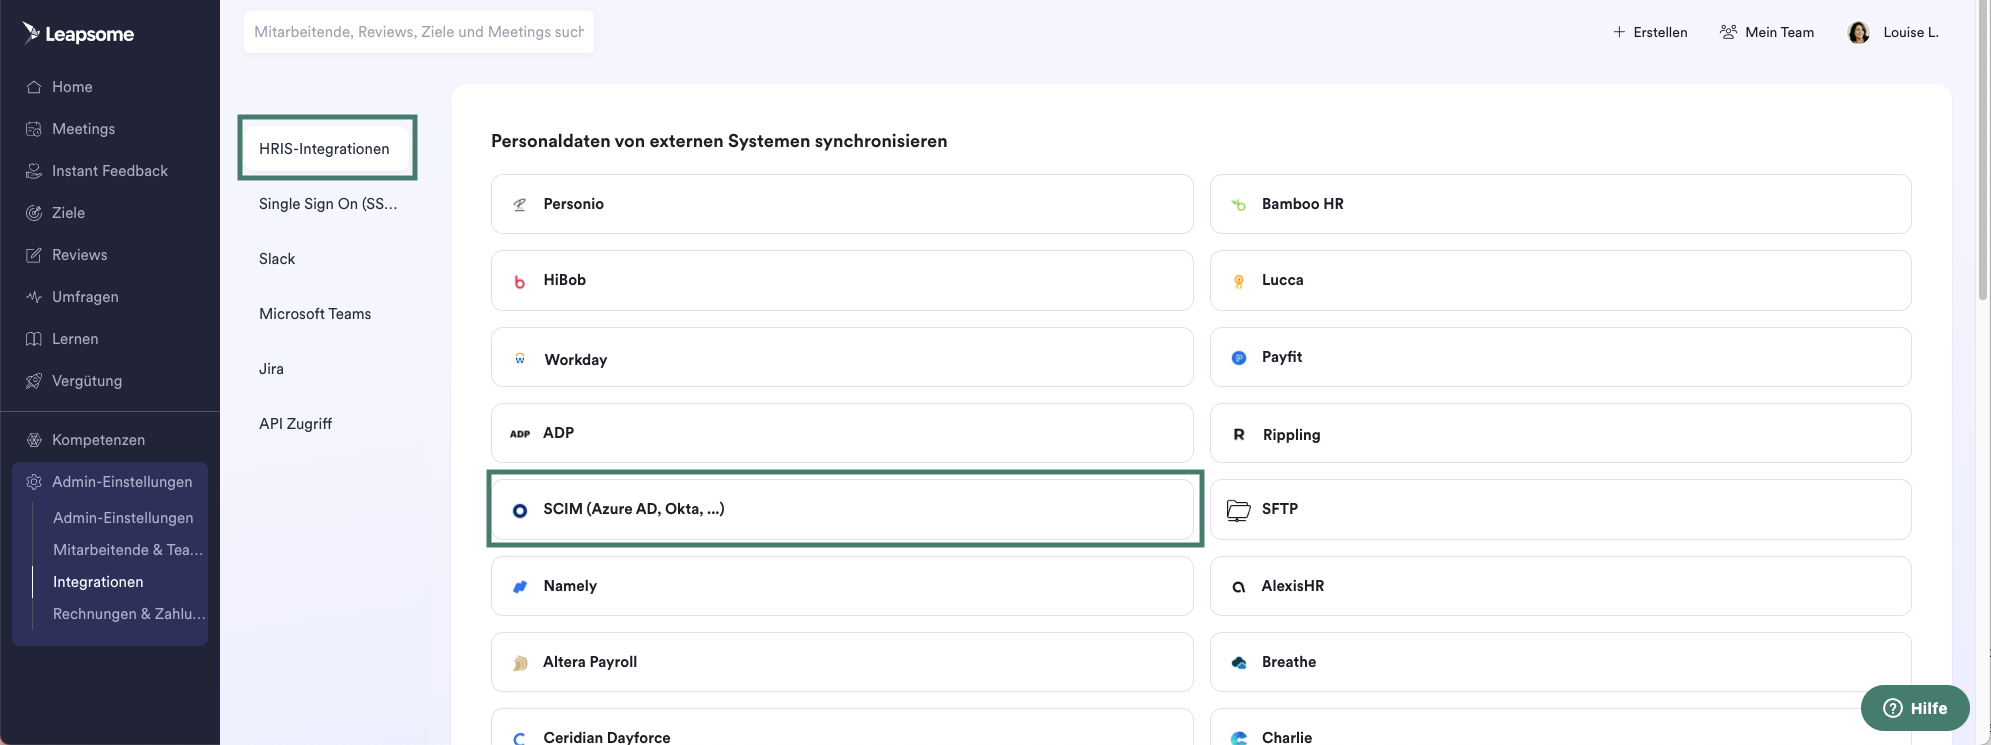This screenshot has height=745, width=1991.
Task: Go to Home in sidebar
Action: point(72,87)
